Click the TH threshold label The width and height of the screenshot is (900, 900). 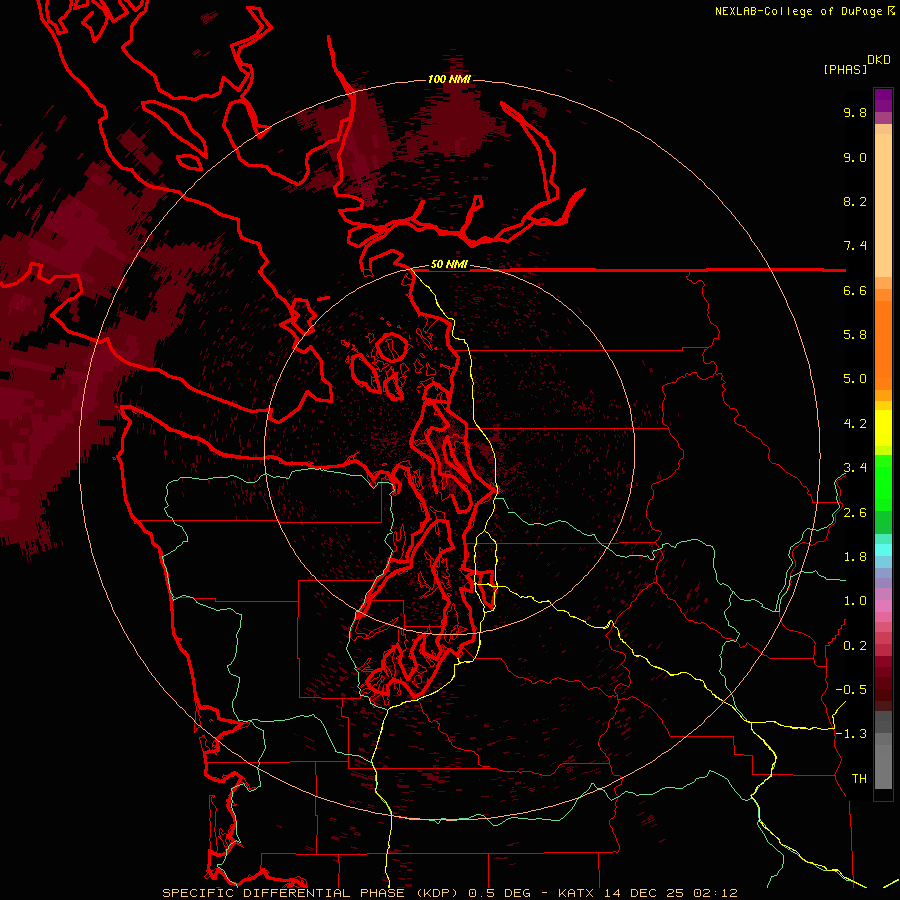pos(859,779)
